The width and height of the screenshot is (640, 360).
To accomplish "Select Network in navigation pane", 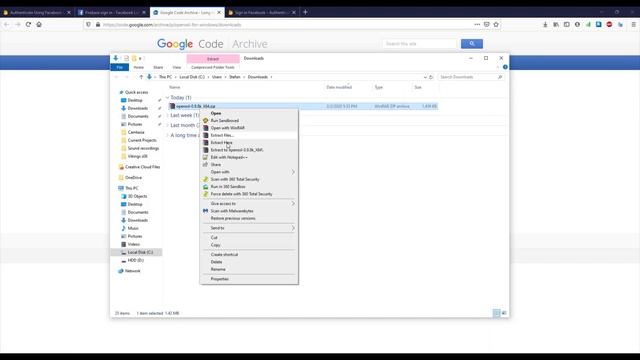I will [132, 271].
